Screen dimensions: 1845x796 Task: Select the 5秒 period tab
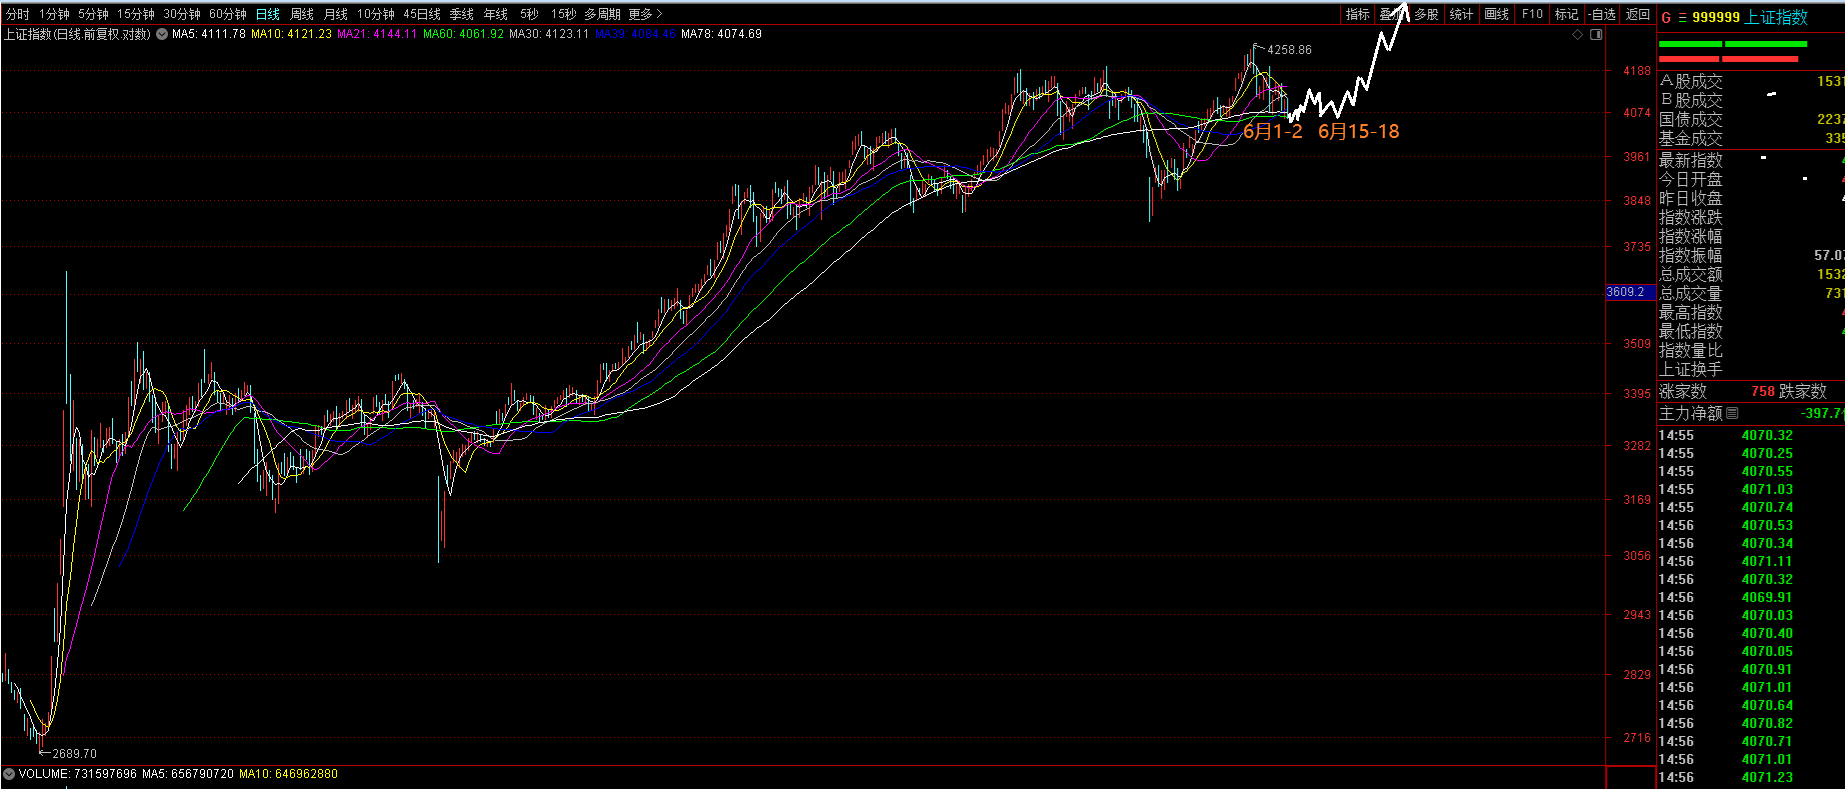coord(529,14)
